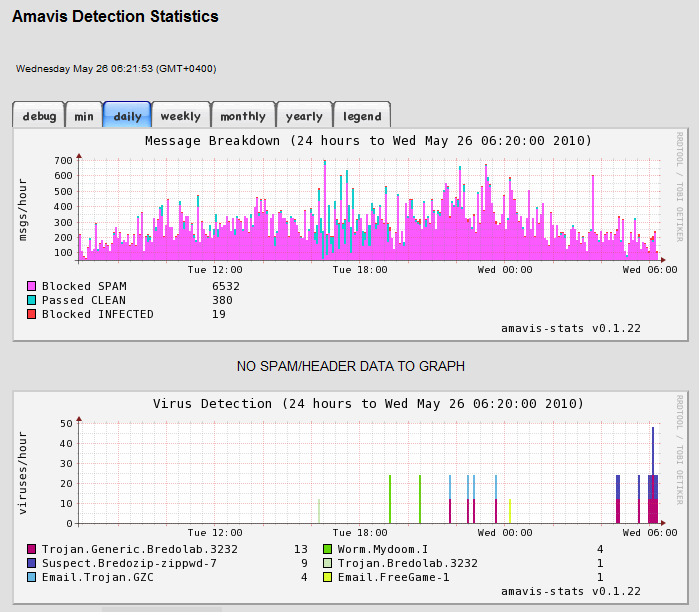Click the Trojan.Generic.Bredolab.3232 label
This screenshot has height=612, width=699.
coord(140,549)
